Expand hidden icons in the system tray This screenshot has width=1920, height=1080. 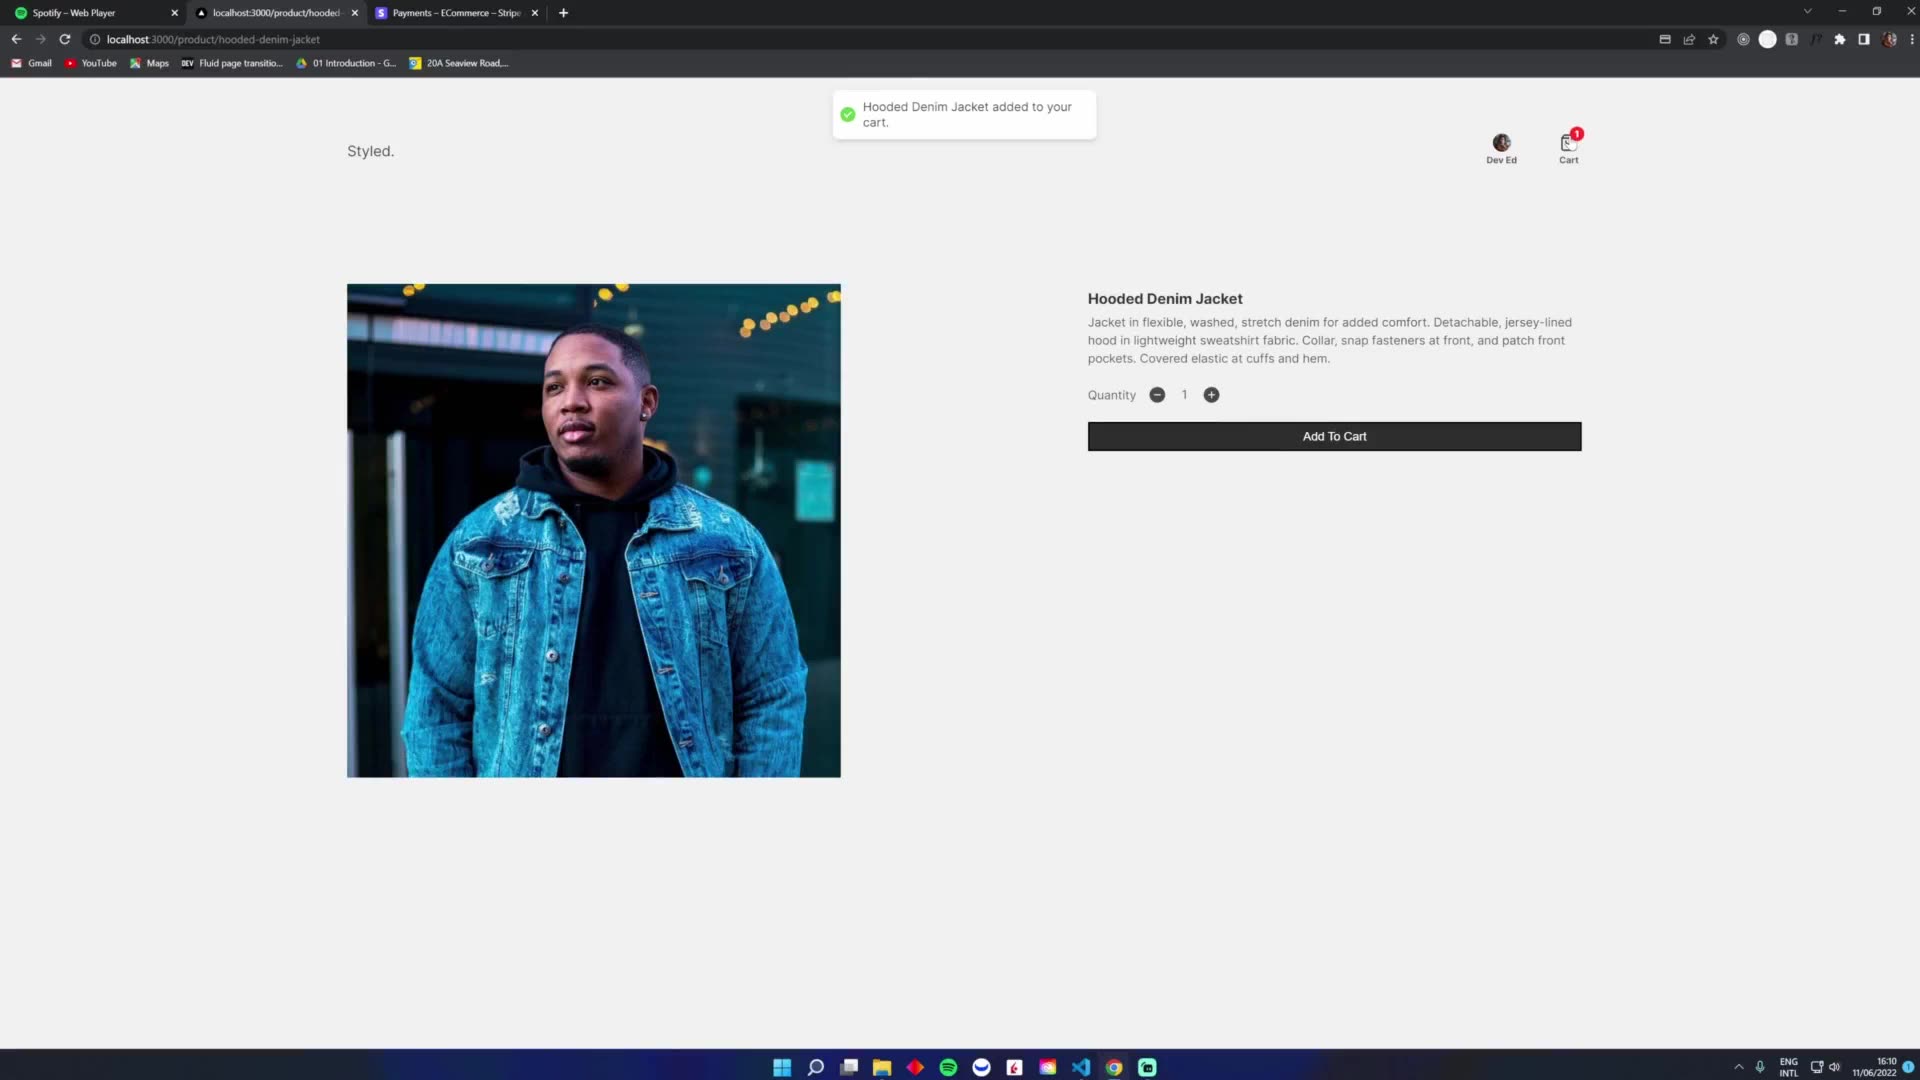[1738, 1066]
